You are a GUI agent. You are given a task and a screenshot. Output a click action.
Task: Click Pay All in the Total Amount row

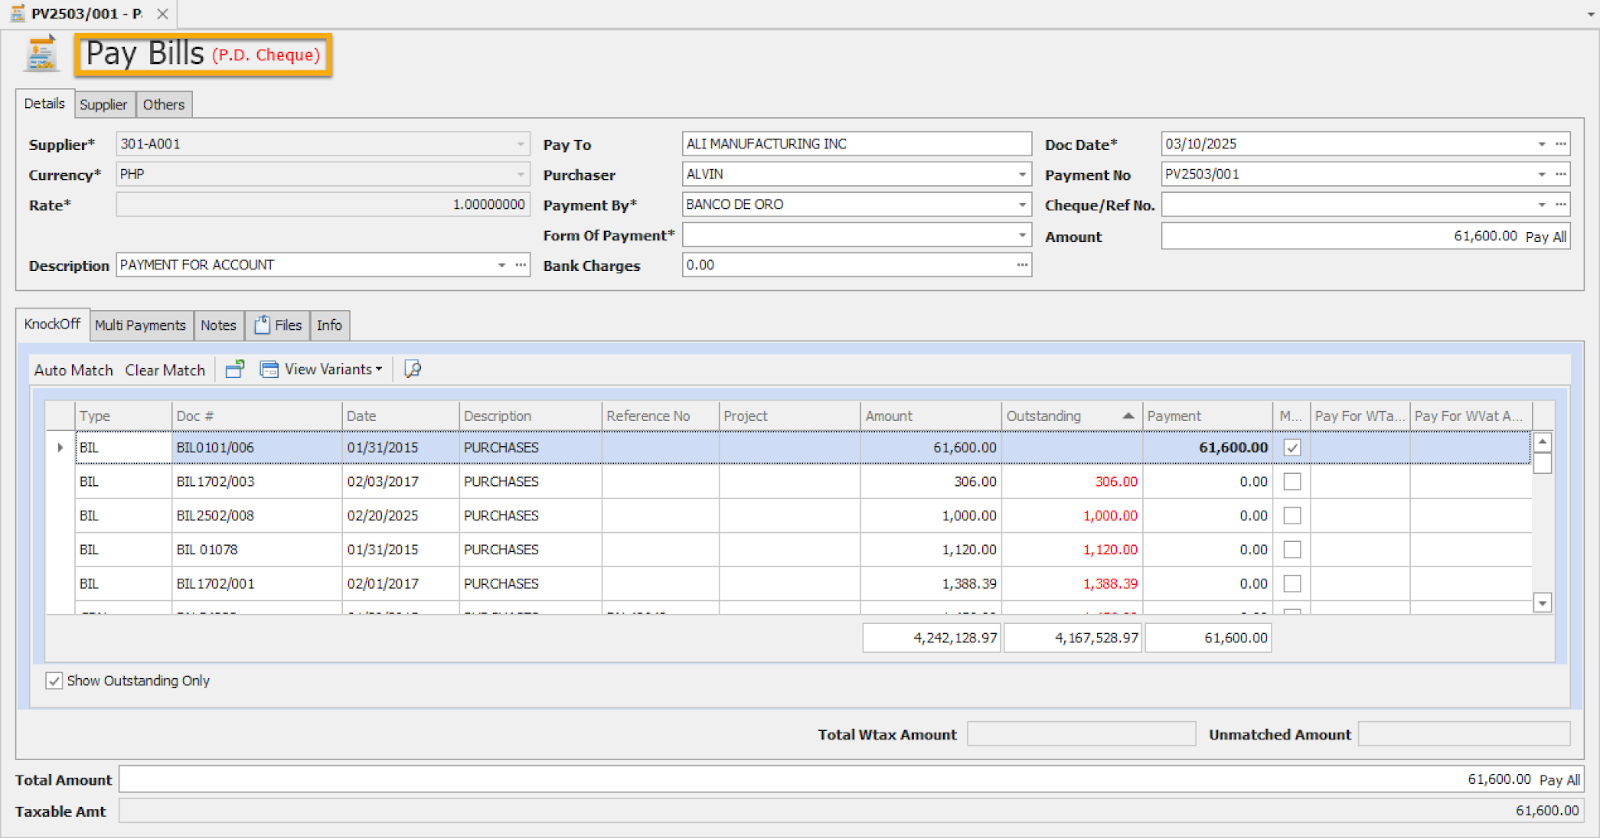[1560, 780]
